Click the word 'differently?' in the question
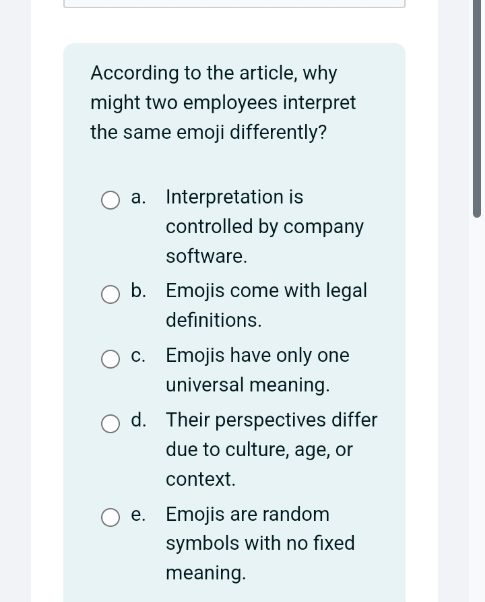 point(278,132)
